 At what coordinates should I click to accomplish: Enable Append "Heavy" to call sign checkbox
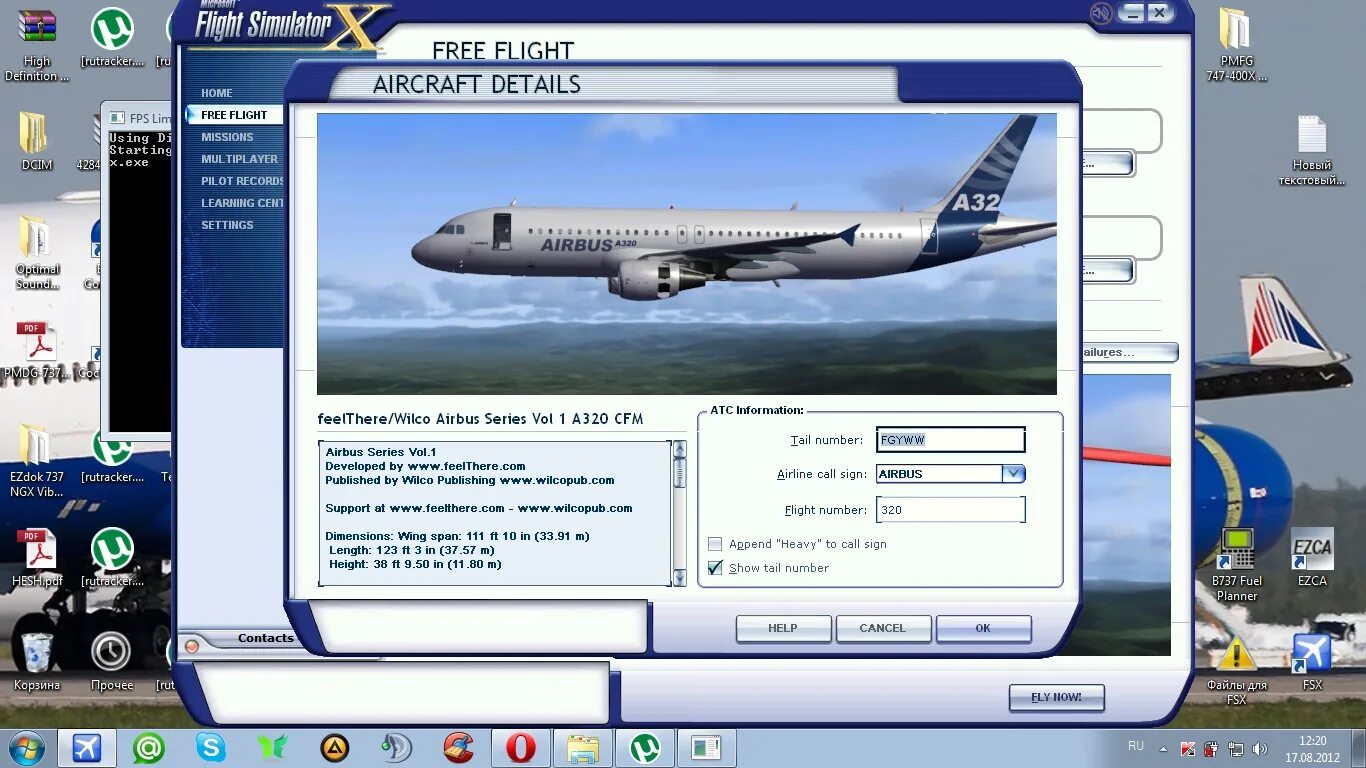click(x=715, y=544)
